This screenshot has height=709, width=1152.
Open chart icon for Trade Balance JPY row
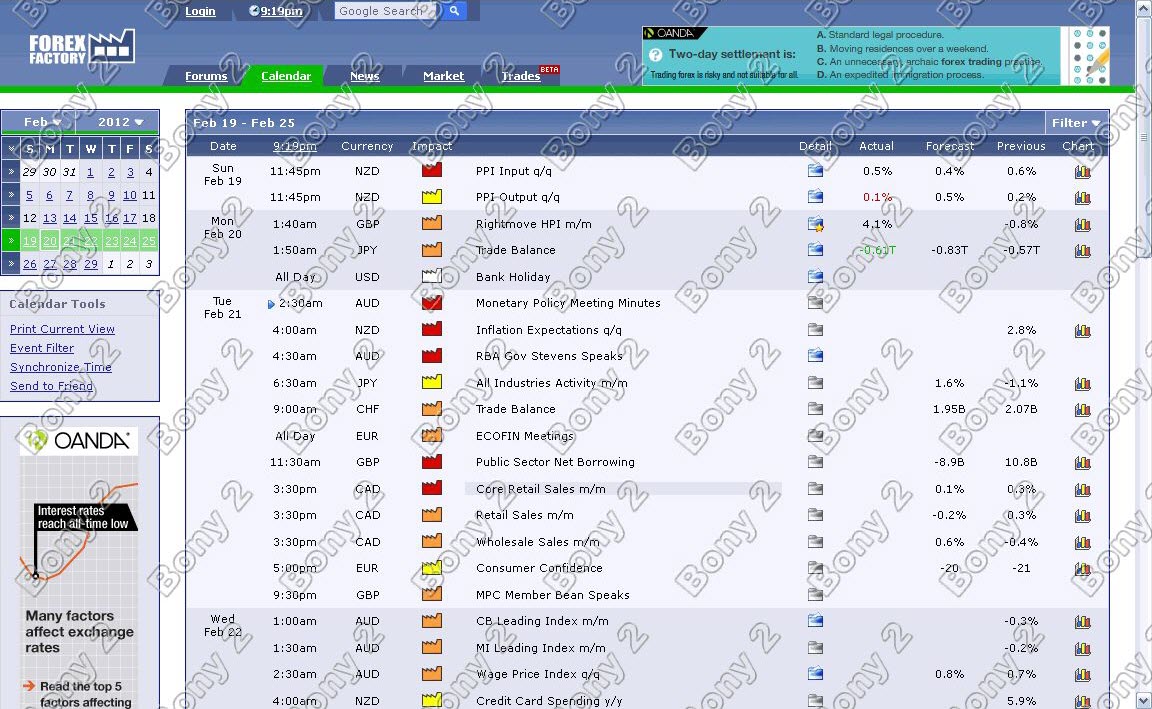click(1082, 250)
